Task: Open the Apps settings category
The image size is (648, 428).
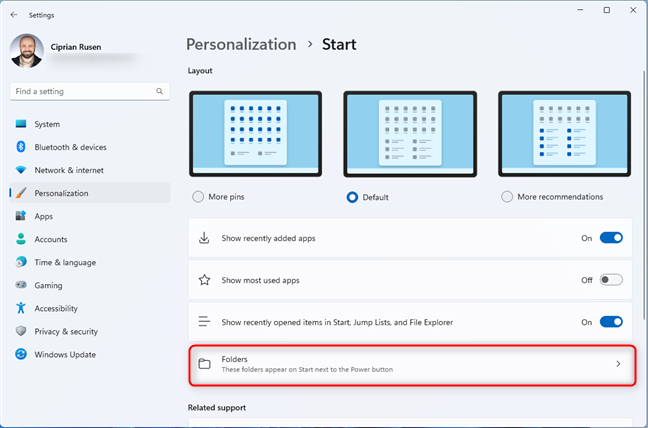Action: click(x=90, y=216)
